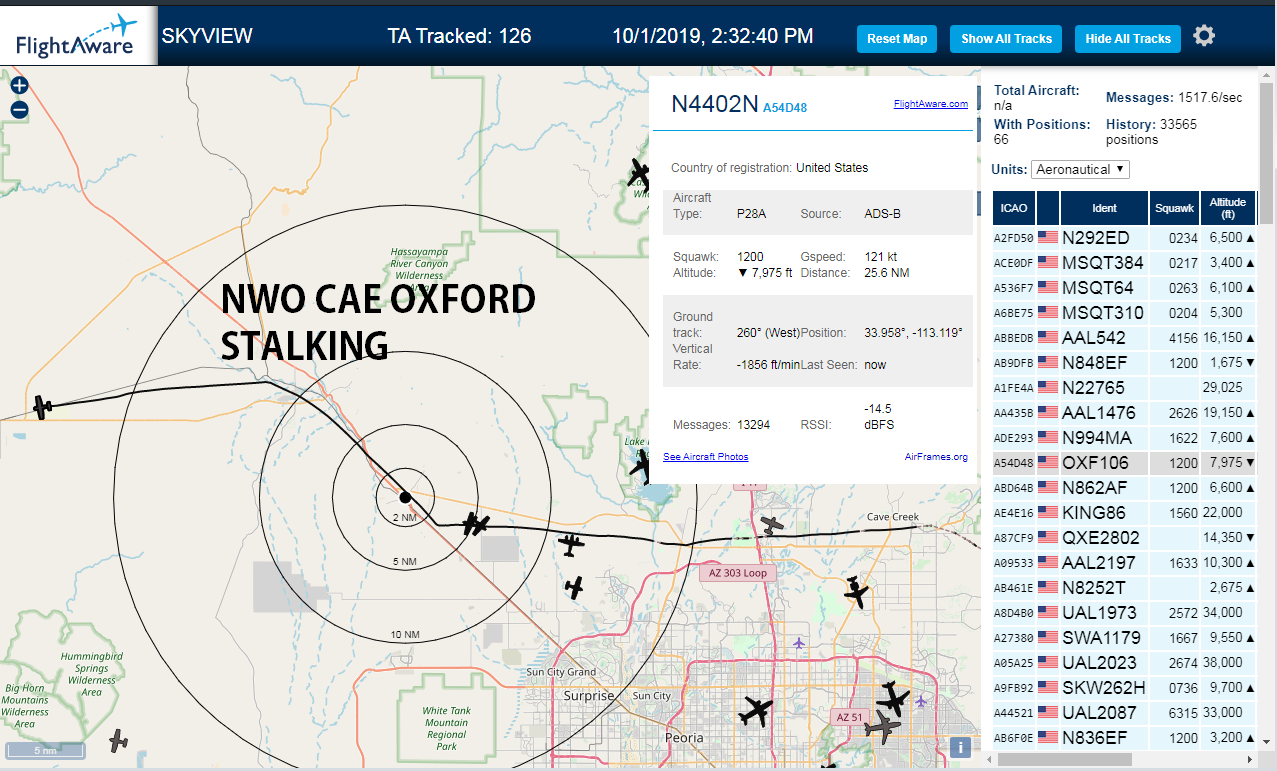Click the squawk 6315 cell
The height and width of the screenshot is (771, 1277).
1174,713
